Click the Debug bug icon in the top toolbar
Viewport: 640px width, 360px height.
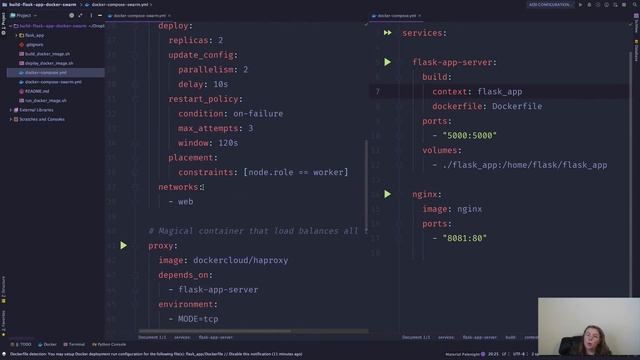(589, 4)
